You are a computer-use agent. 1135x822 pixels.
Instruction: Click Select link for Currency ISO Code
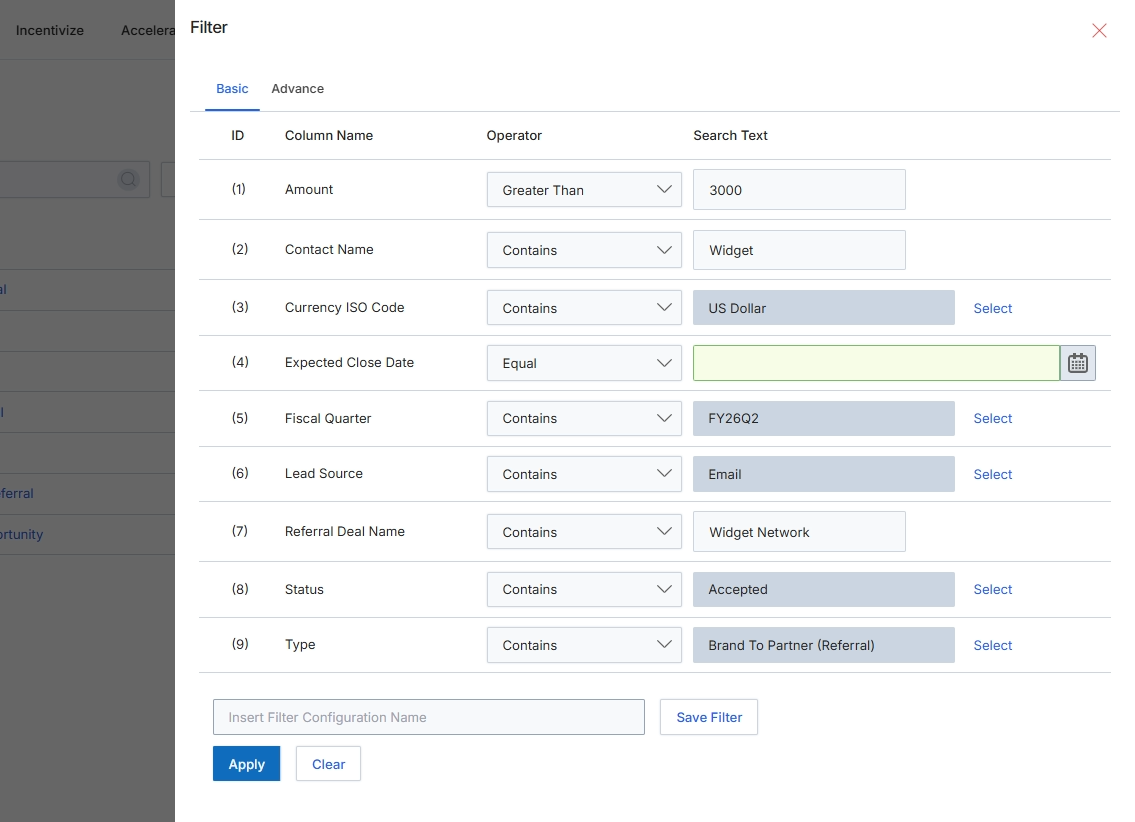992,308
